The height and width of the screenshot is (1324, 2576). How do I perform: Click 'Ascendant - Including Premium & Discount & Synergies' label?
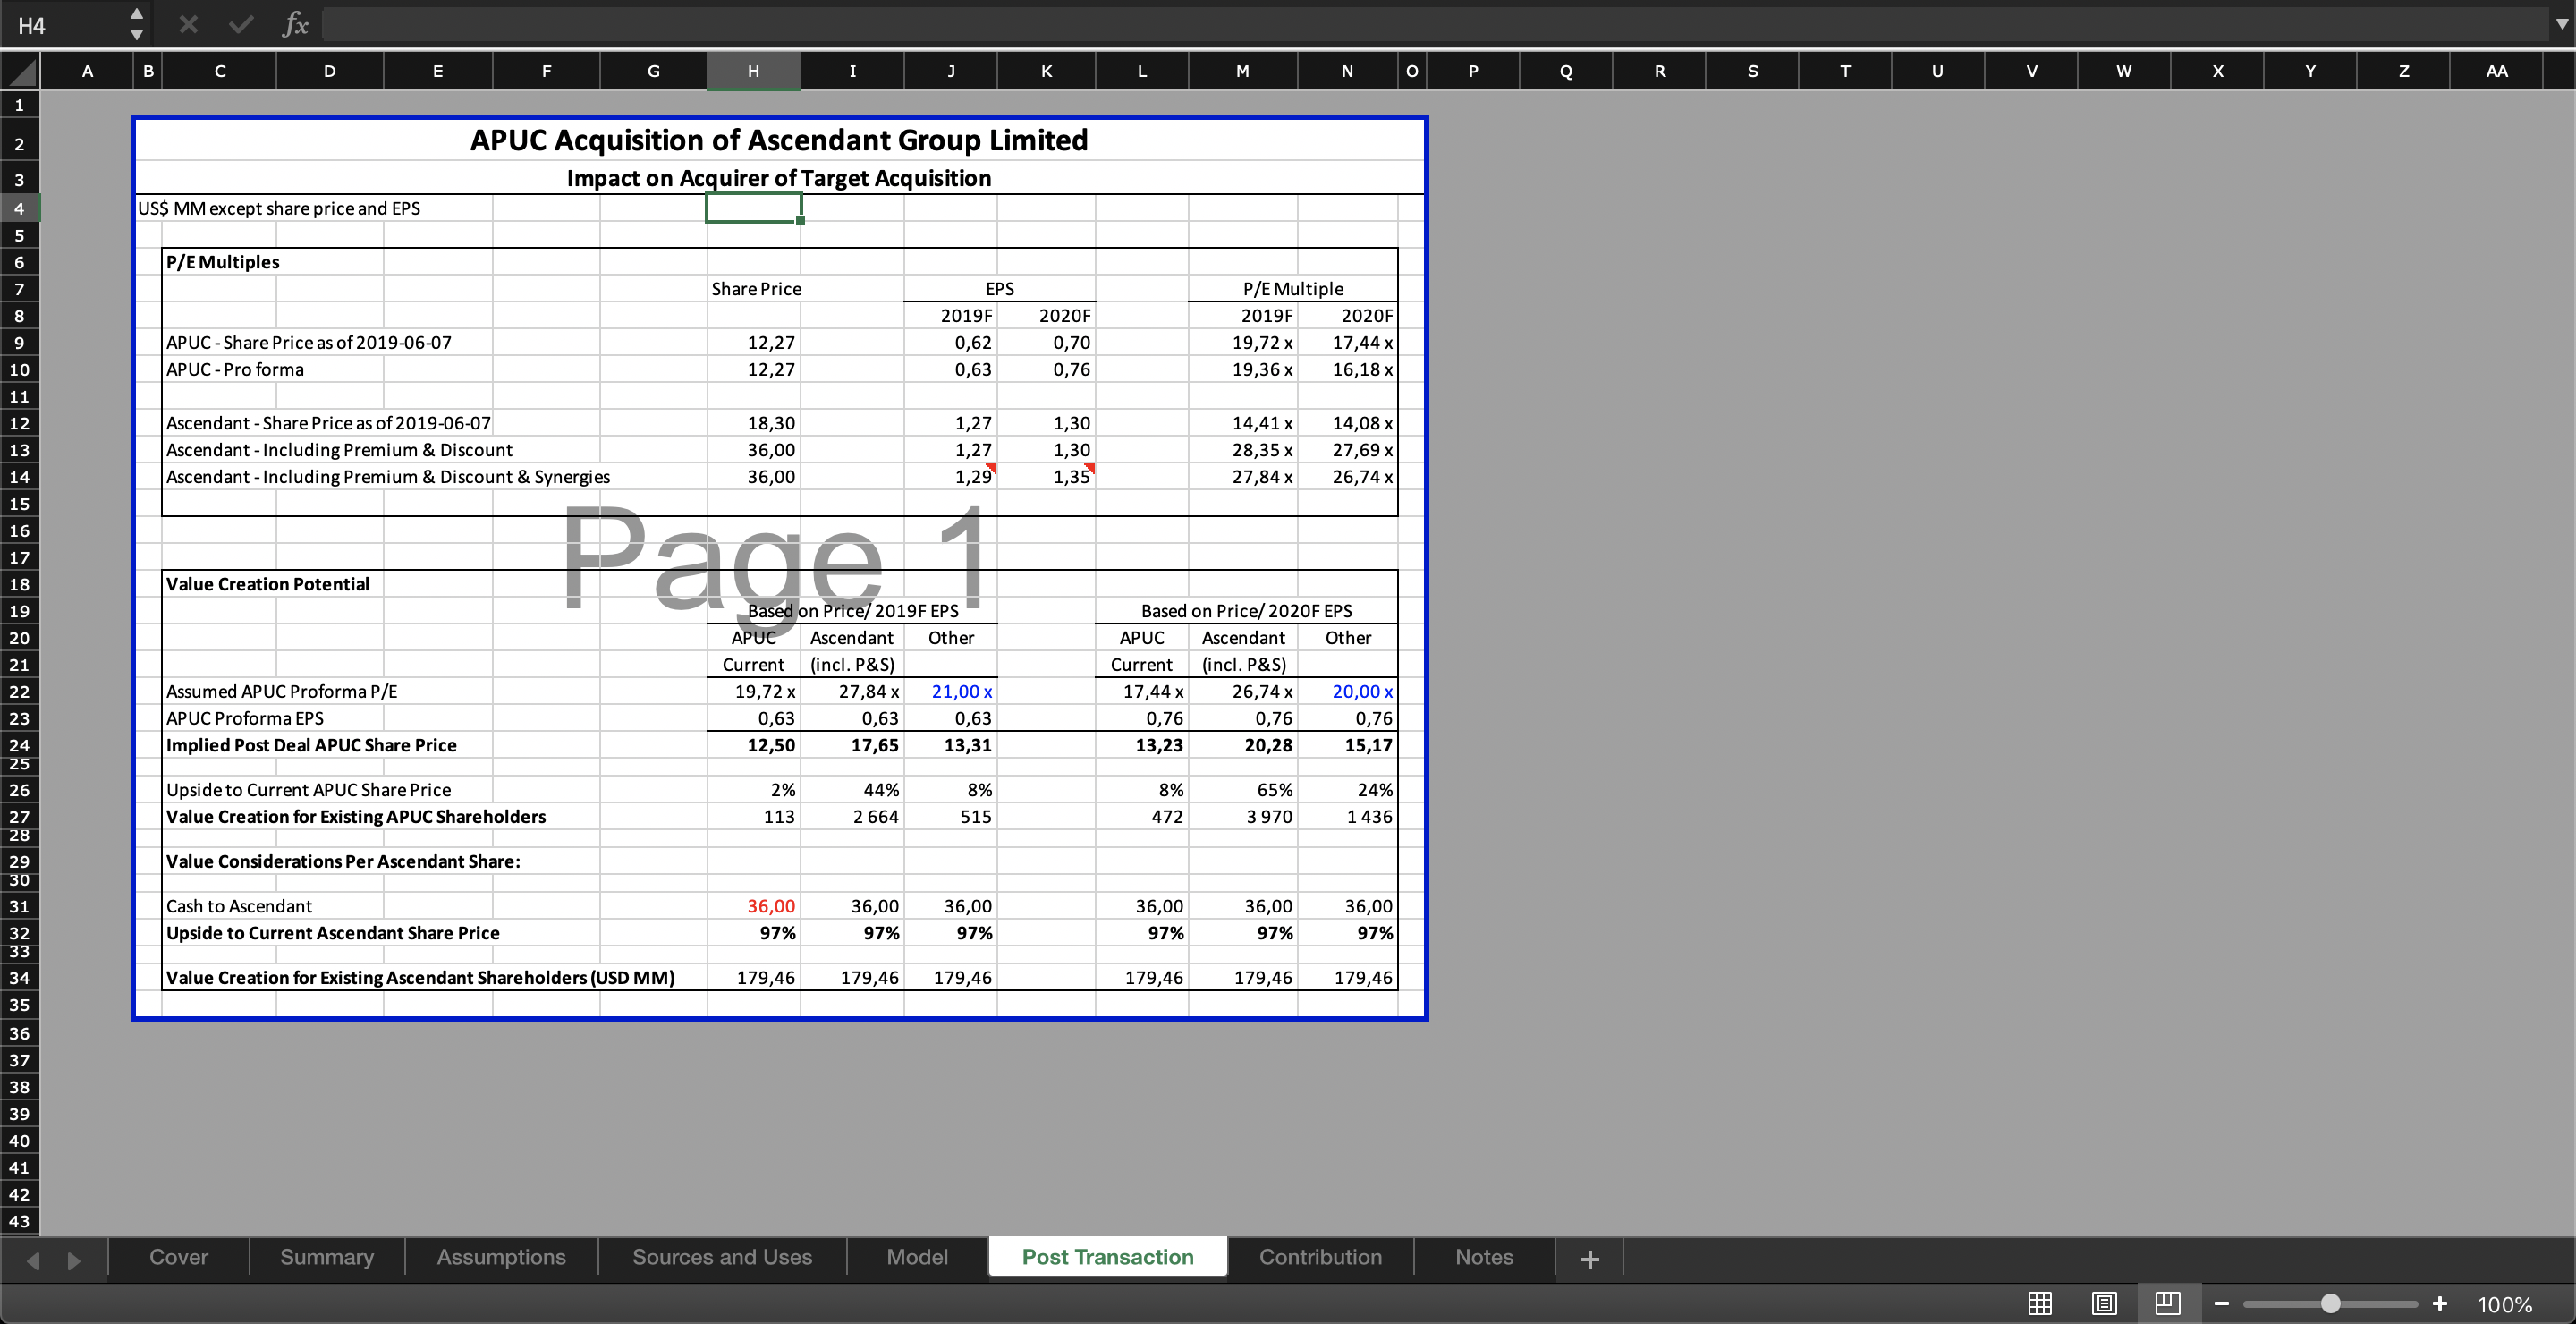tap(388, 476)
